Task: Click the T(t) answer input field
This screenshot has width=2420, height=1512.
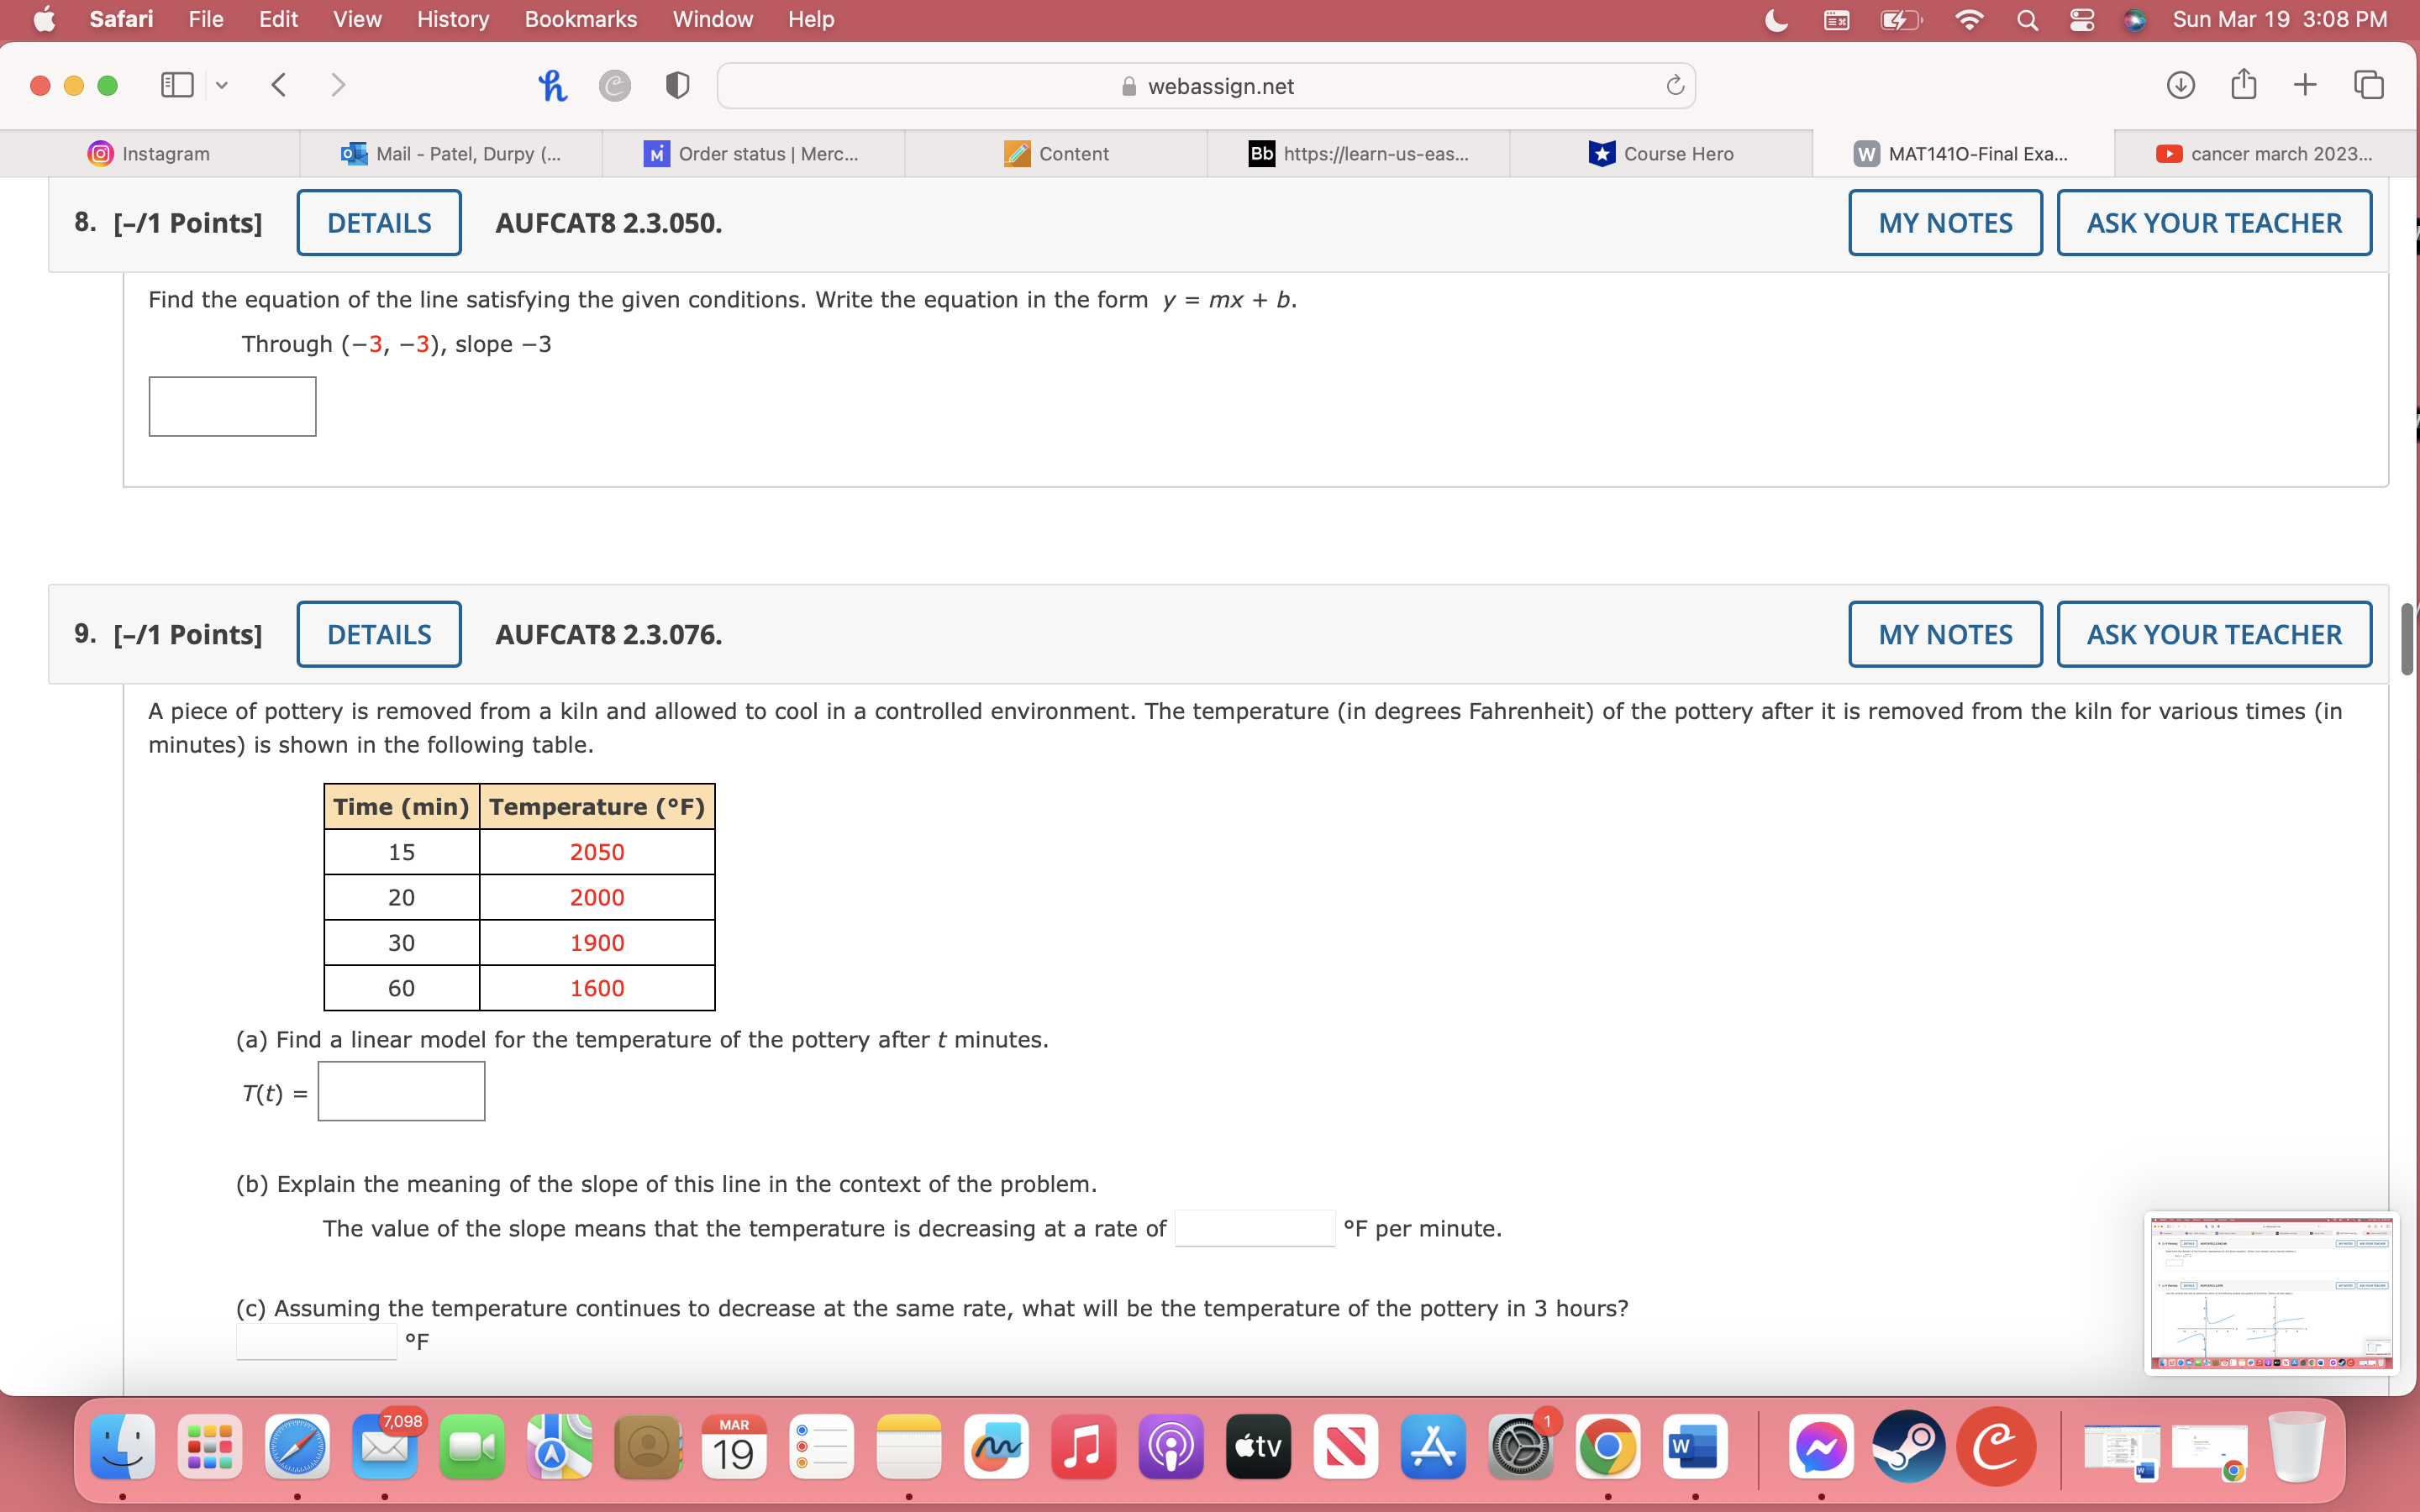Action: (400, 1090)
